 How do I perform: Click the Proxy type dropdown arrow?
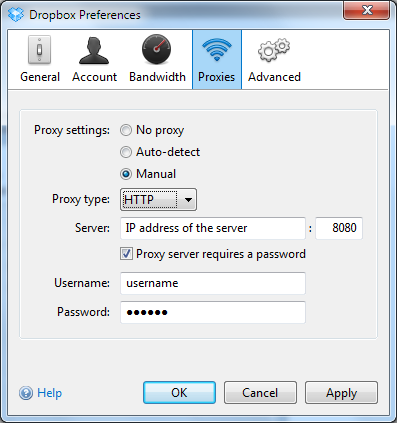pos(188,200)
